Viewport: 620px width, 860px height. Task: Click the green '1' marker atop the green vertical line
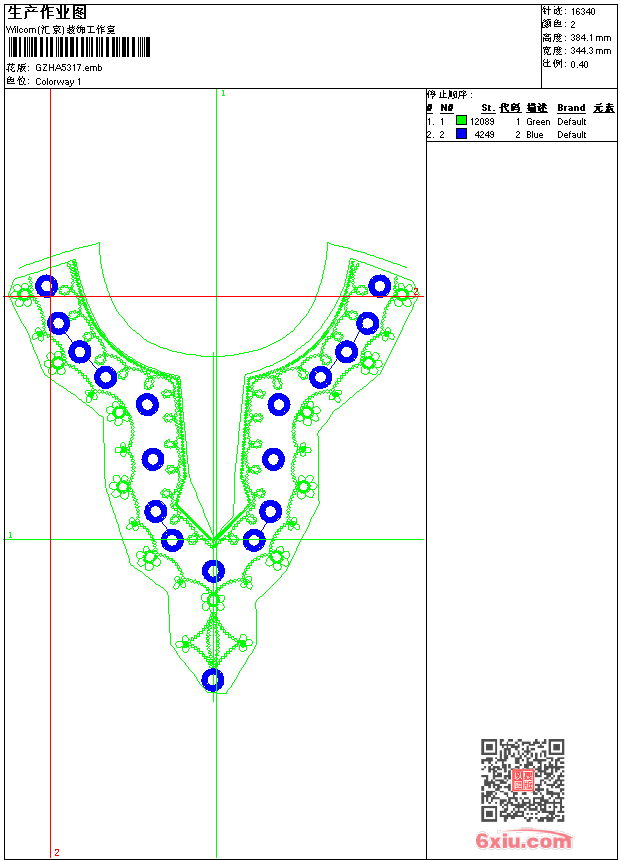pyautogui.click(x=223, y=94)
